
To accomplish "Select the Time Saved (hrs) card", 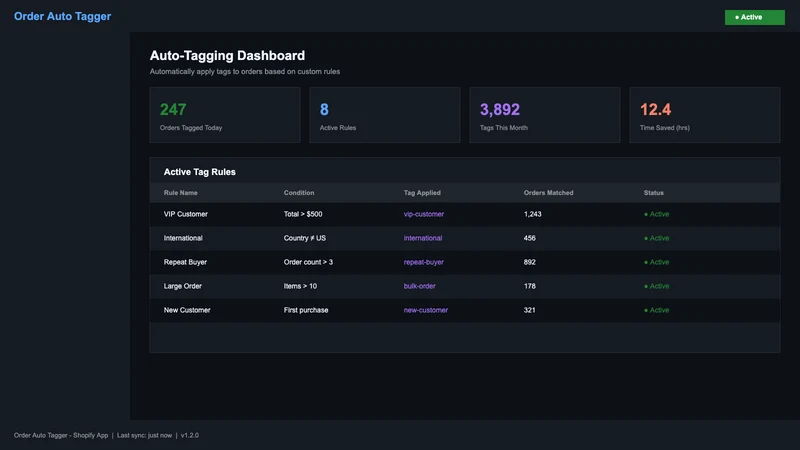I will point(705,115).
